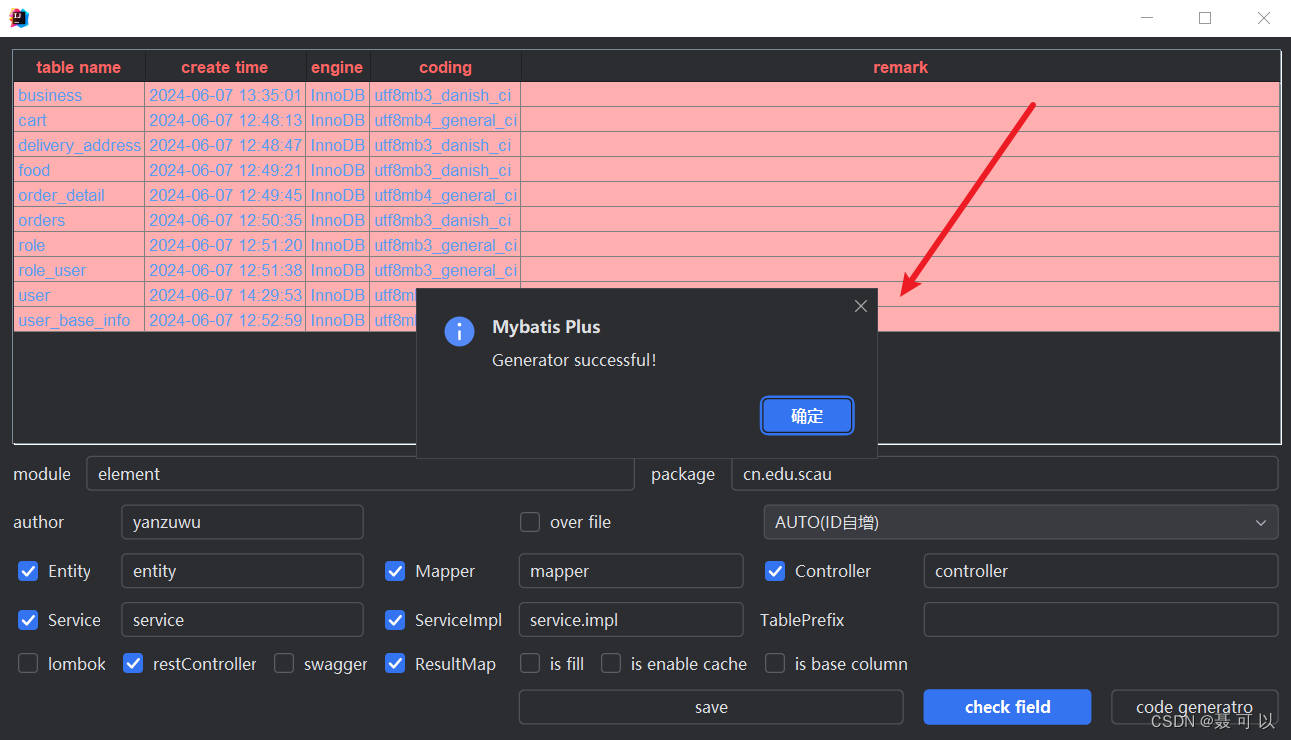This screenshot has width=1291, height=740.
Task: Enable the is base column checkbox
Action: pos(775,664)
